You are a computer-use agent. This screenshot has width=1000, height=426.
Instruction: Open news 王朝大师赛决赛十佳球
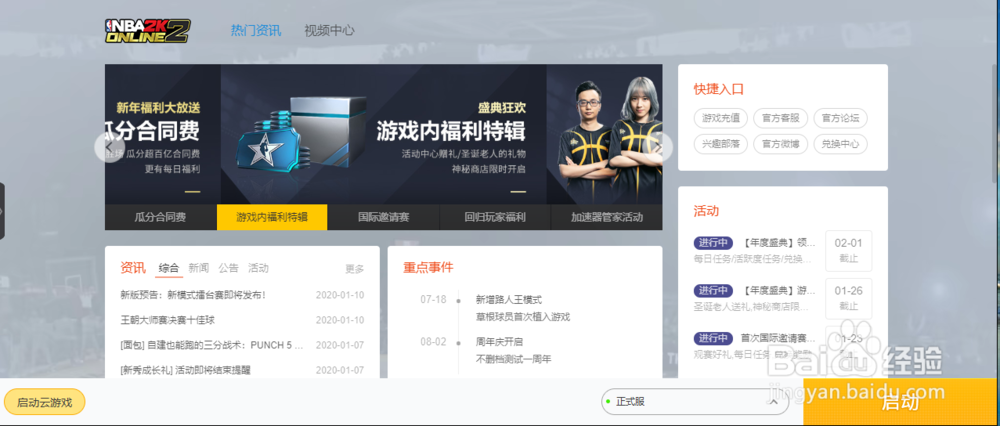tap(169, 320)
